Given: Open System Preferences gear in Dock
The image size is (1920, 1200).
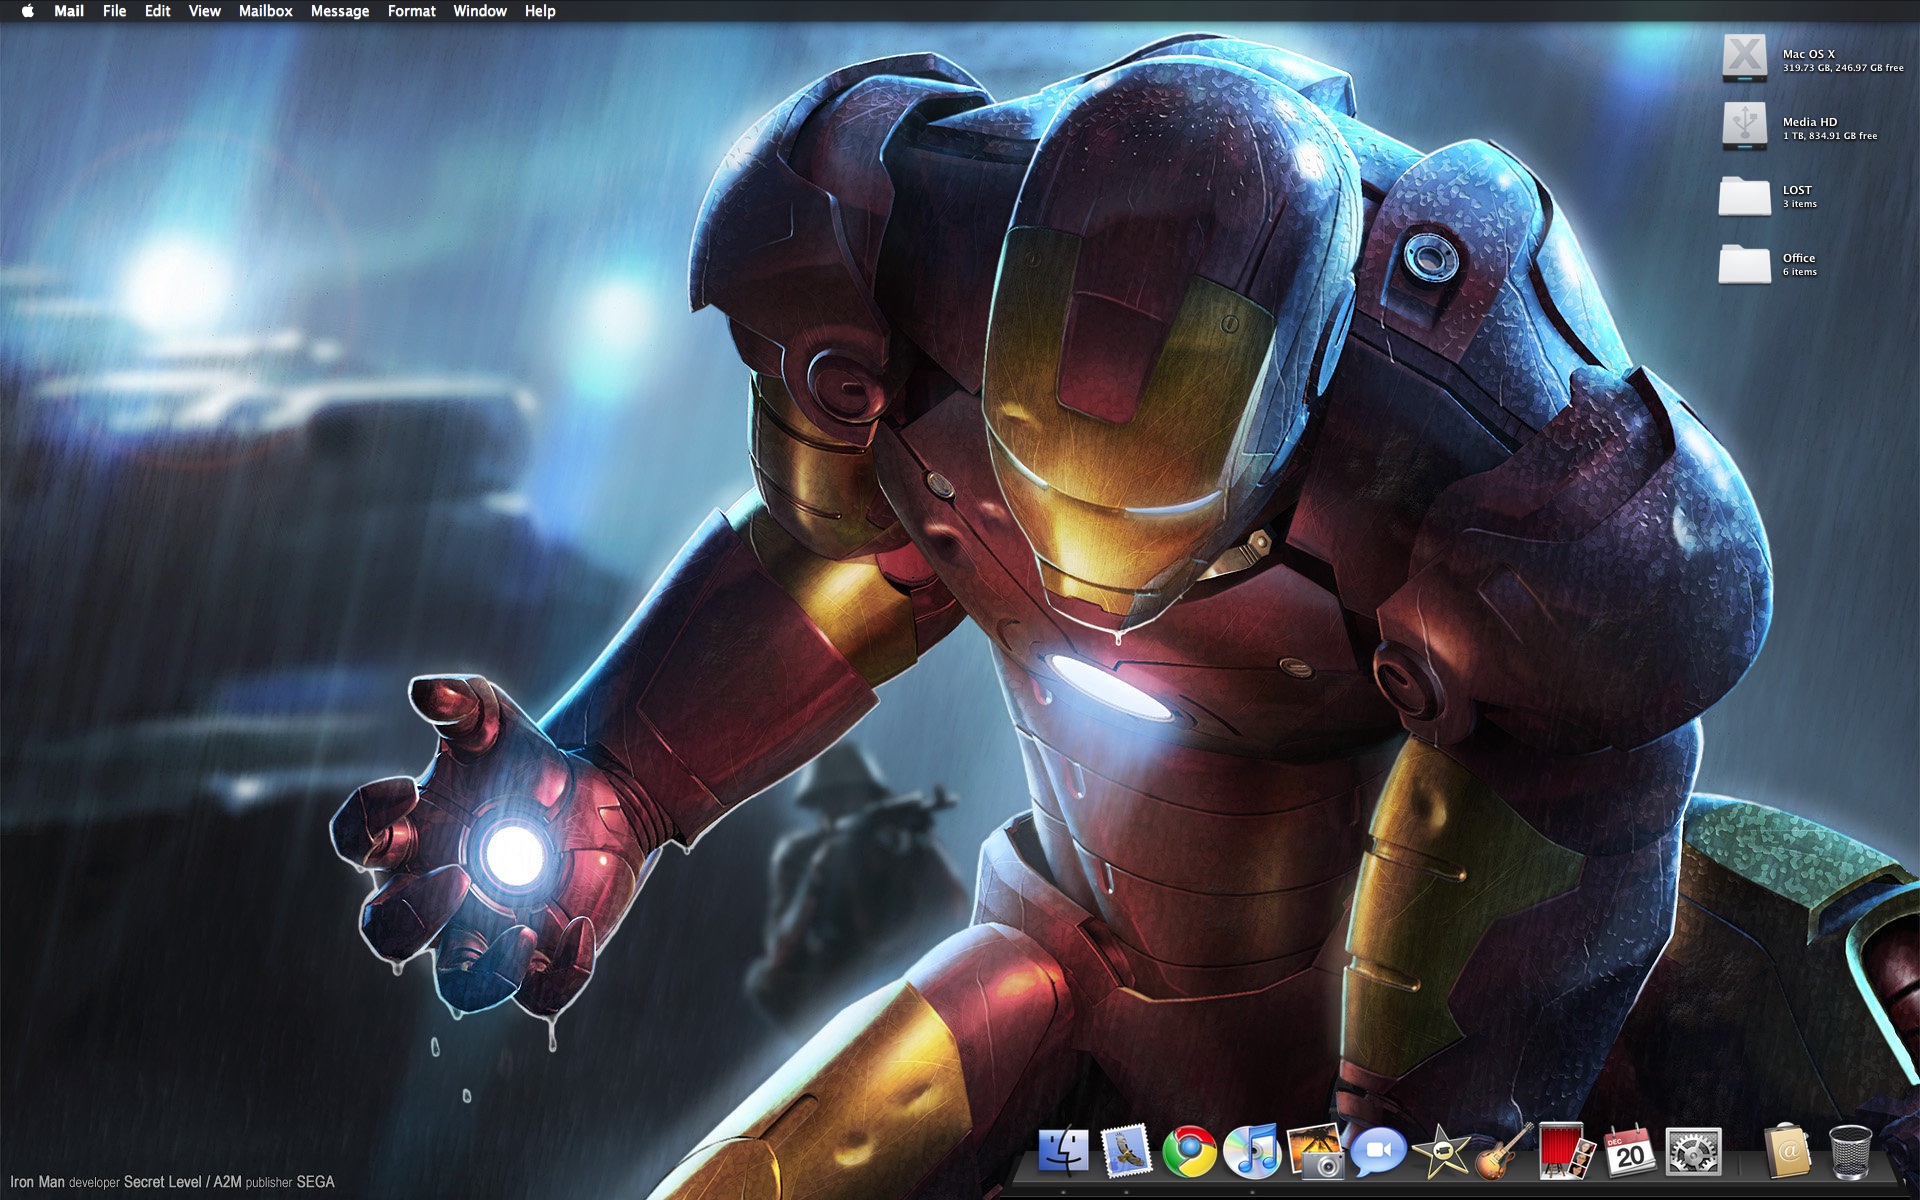Looking at the screenshot, I should tap(1693, 1152).
